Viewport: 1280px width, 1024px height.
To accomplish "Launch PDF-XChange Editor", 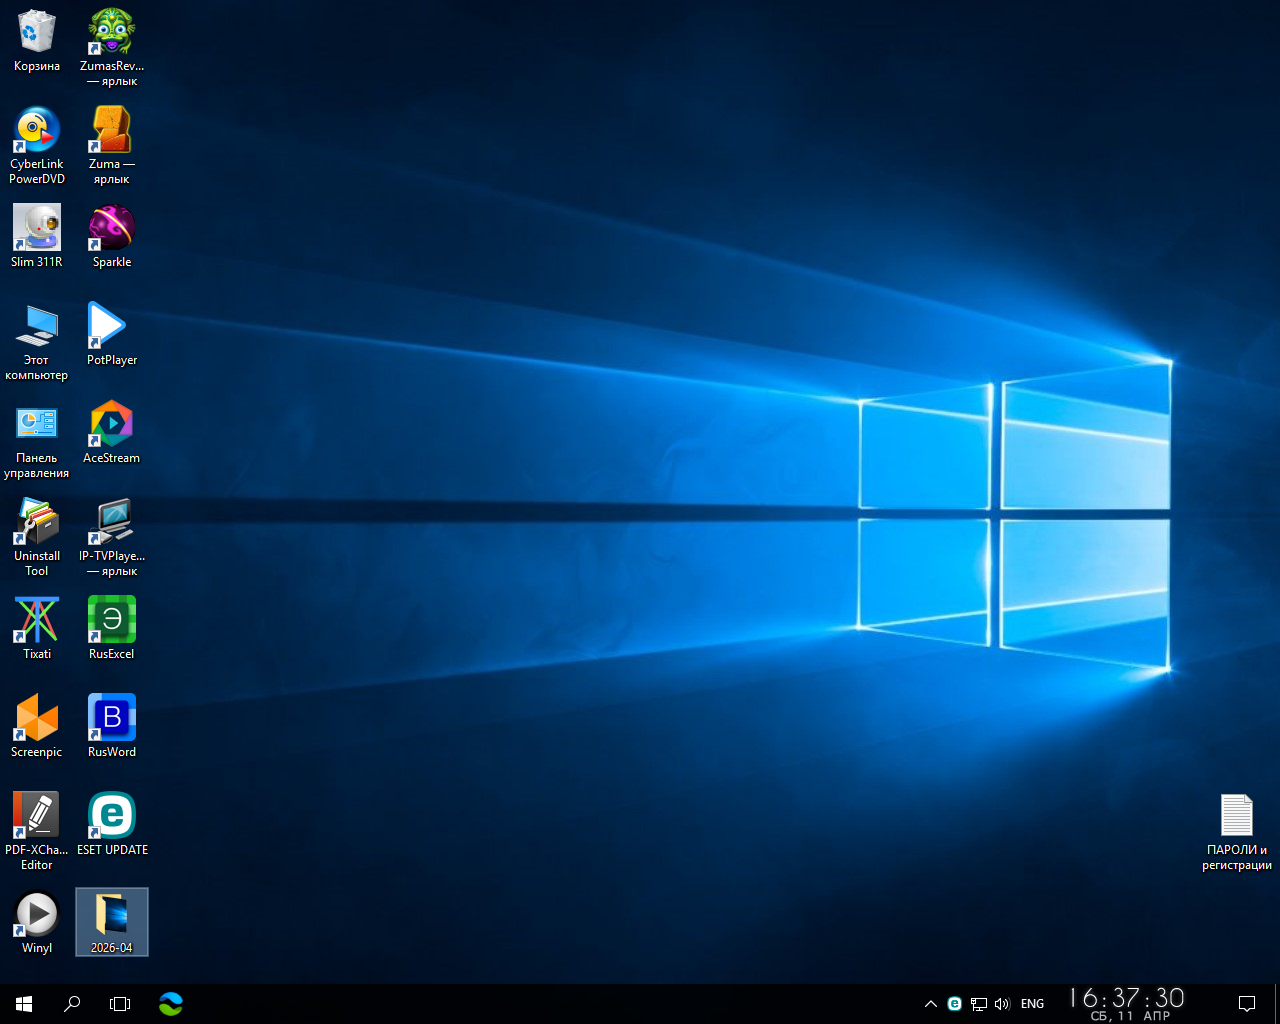I will coord(37,831).
